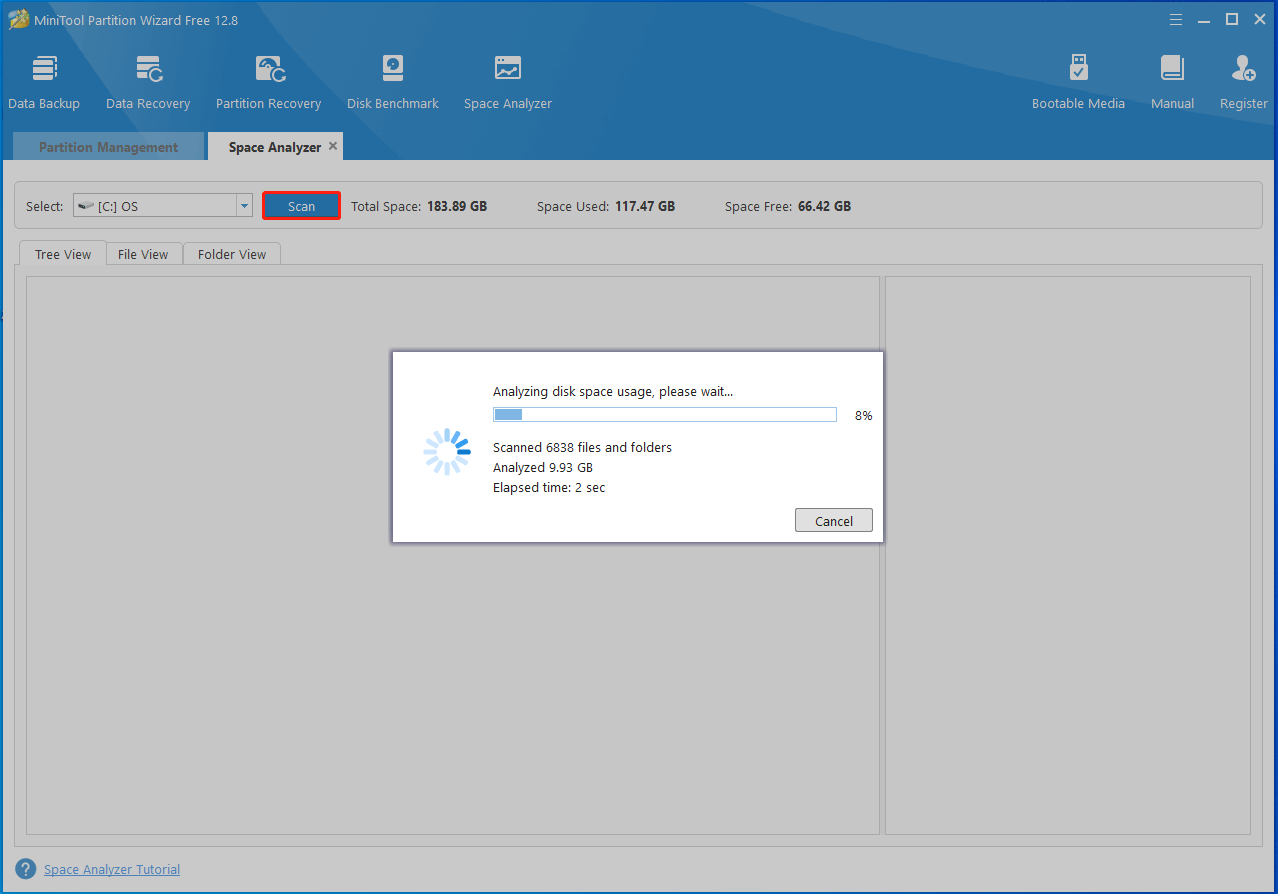The width and height of the screenshot is (1278, 894).
Task: Open the Manual
Action: [x=1171, y=80]
